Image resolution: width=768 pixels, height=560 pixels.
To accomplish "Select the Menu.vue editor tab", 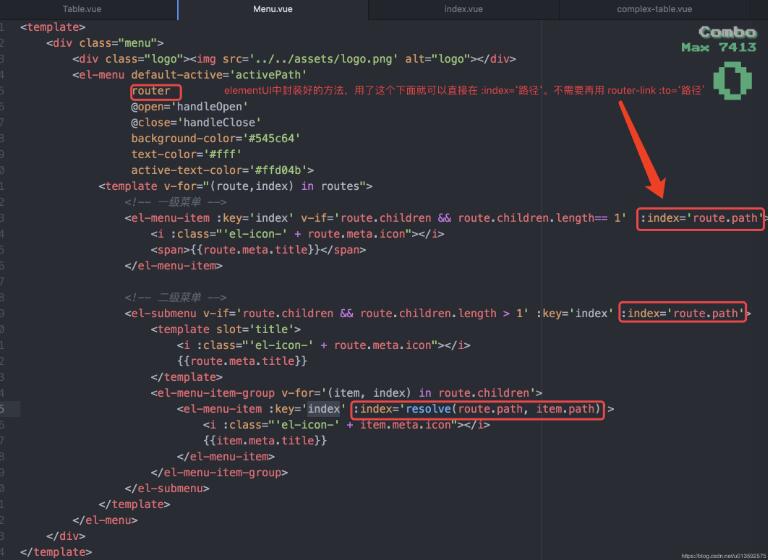I will pyautogui.click(x=273, y=9).
